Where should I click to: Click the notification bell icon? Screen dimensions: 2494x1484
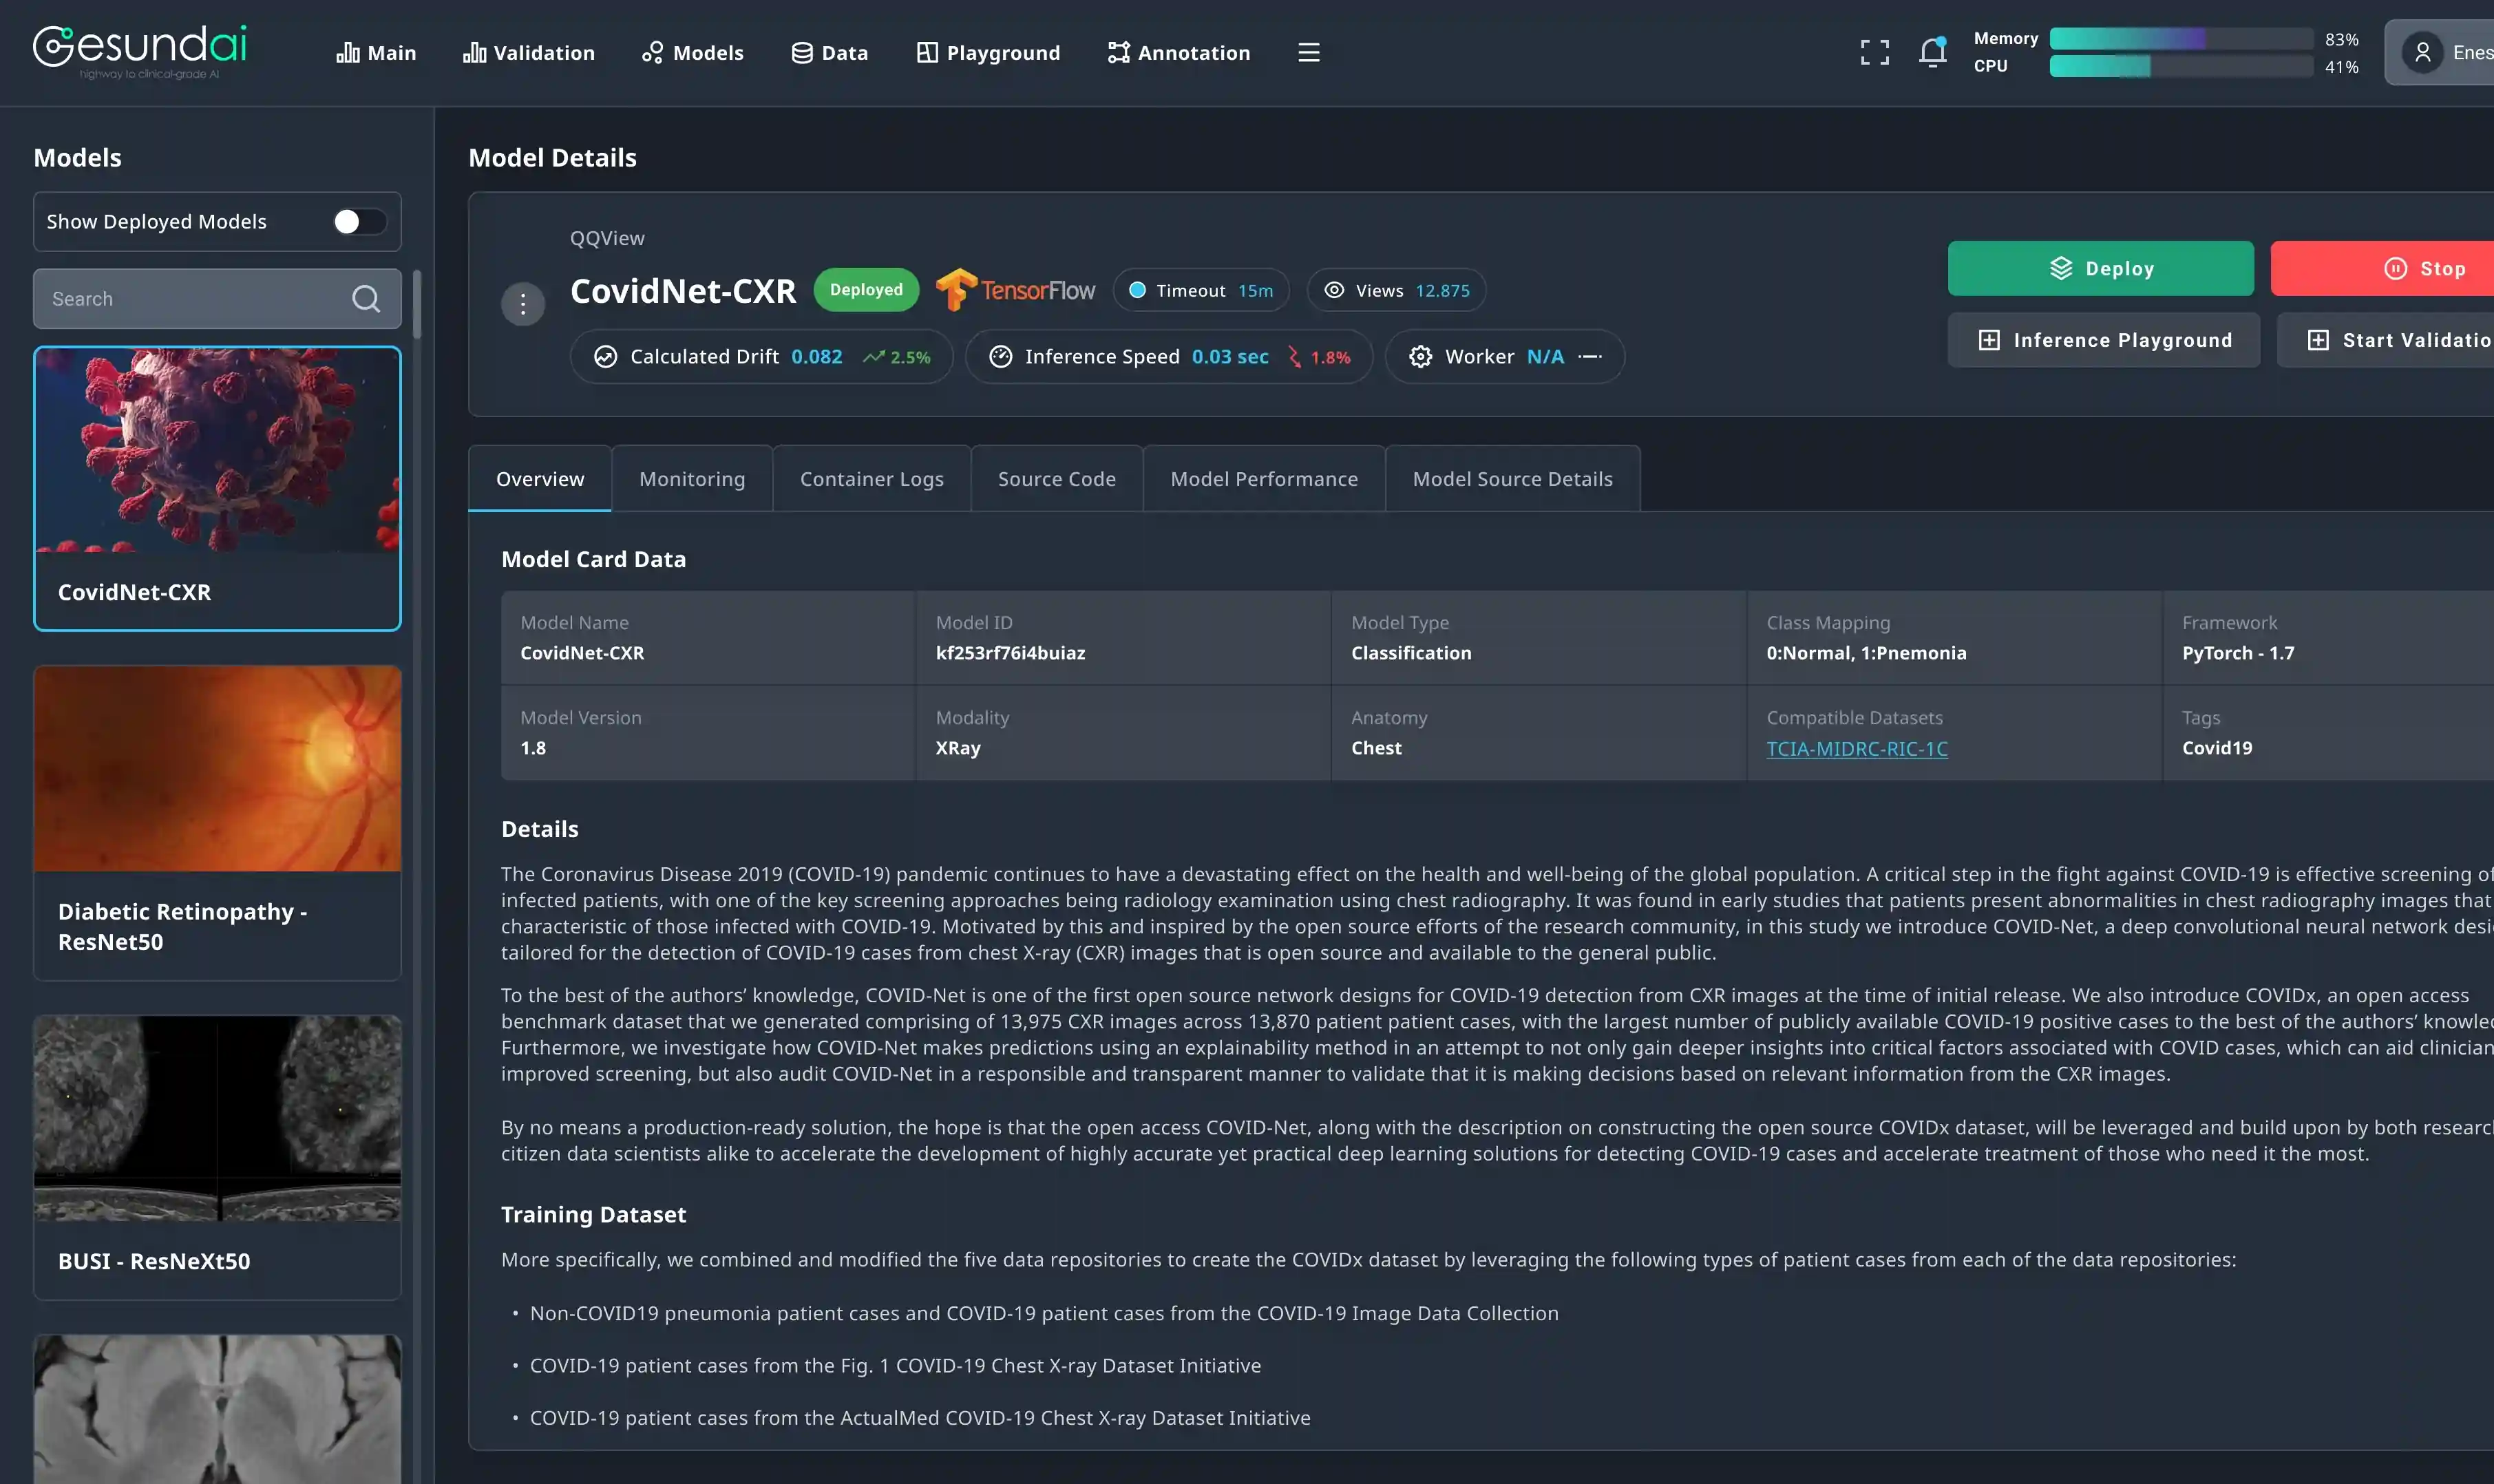(x=1932, y=52)
